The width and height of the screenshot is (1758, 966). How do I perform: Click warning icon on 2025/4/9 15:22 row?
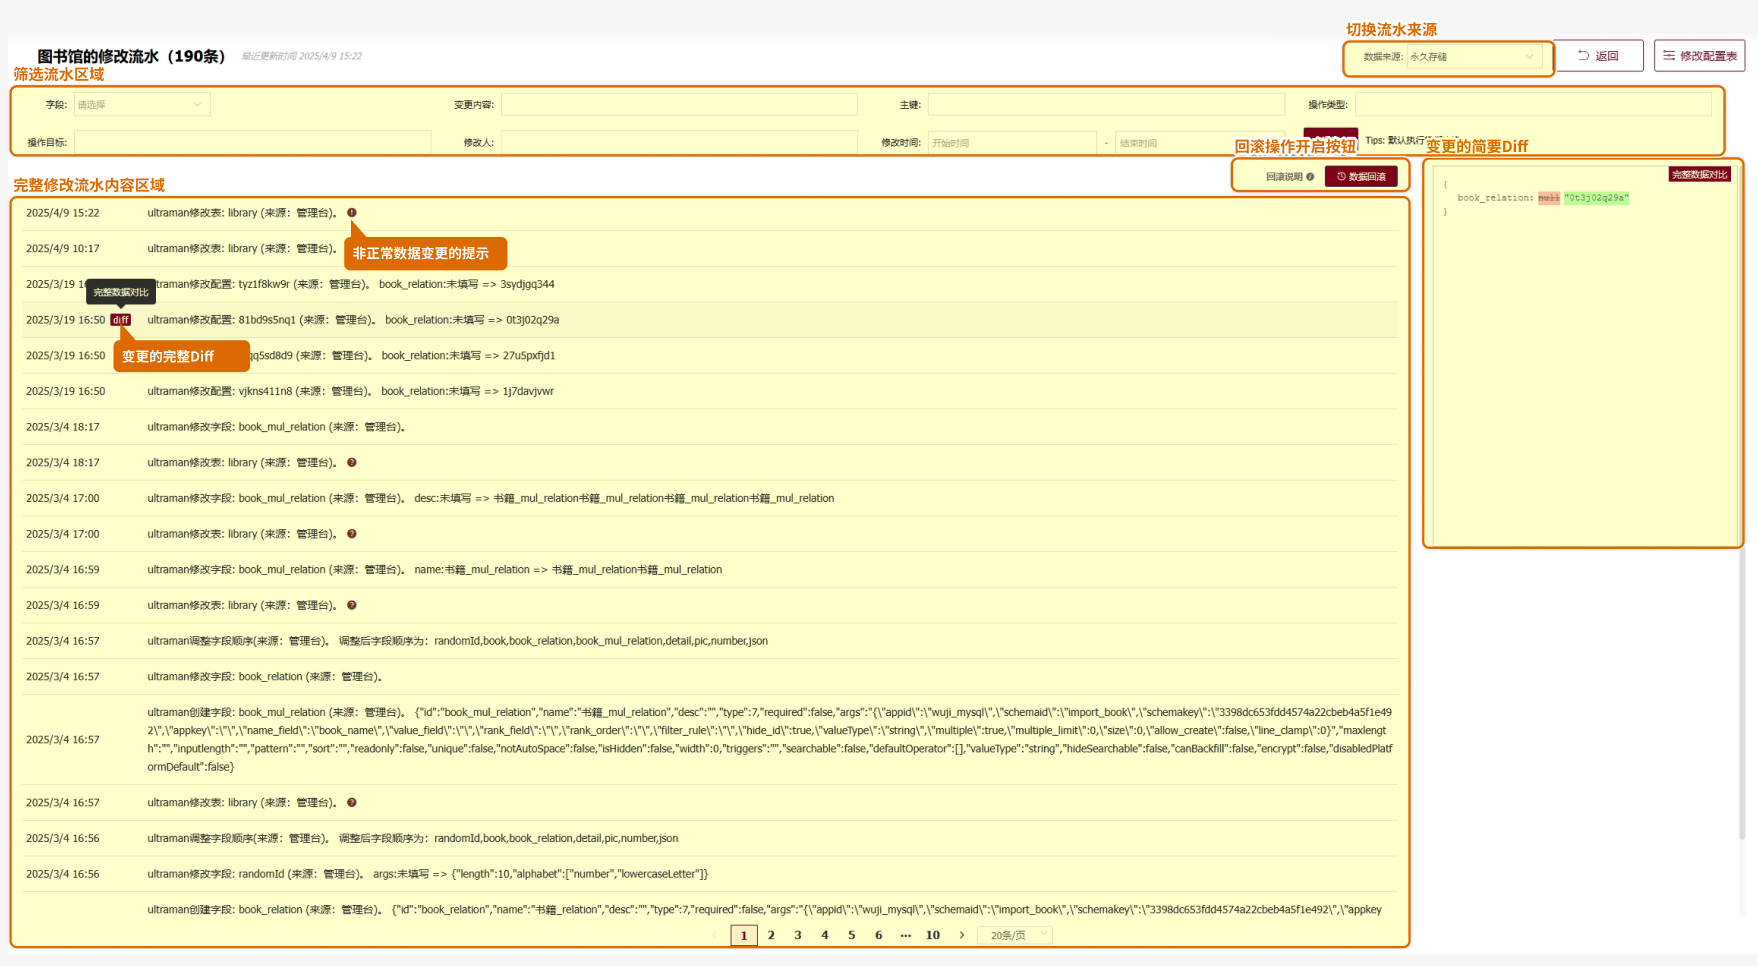352,213
